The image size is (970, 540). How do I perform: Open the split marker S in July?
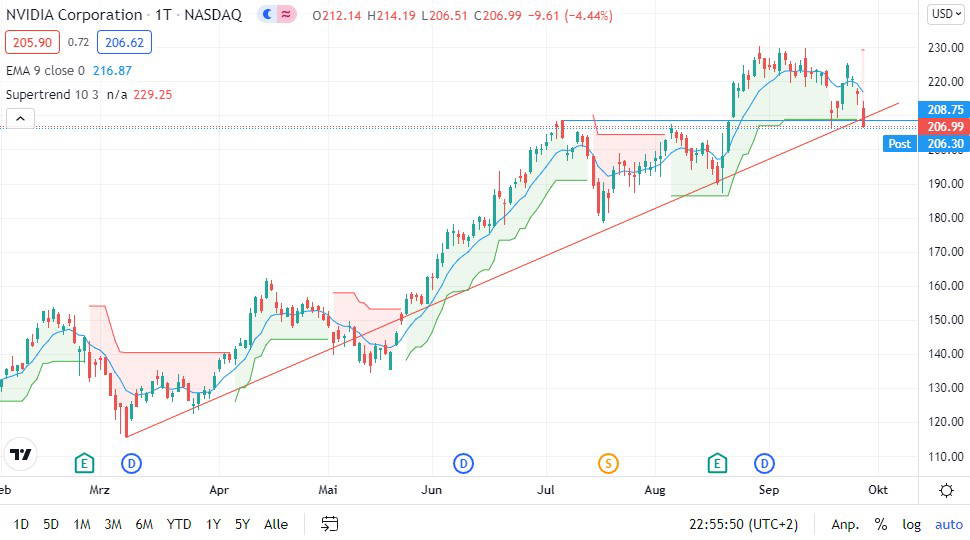click(x=608, y=463)
